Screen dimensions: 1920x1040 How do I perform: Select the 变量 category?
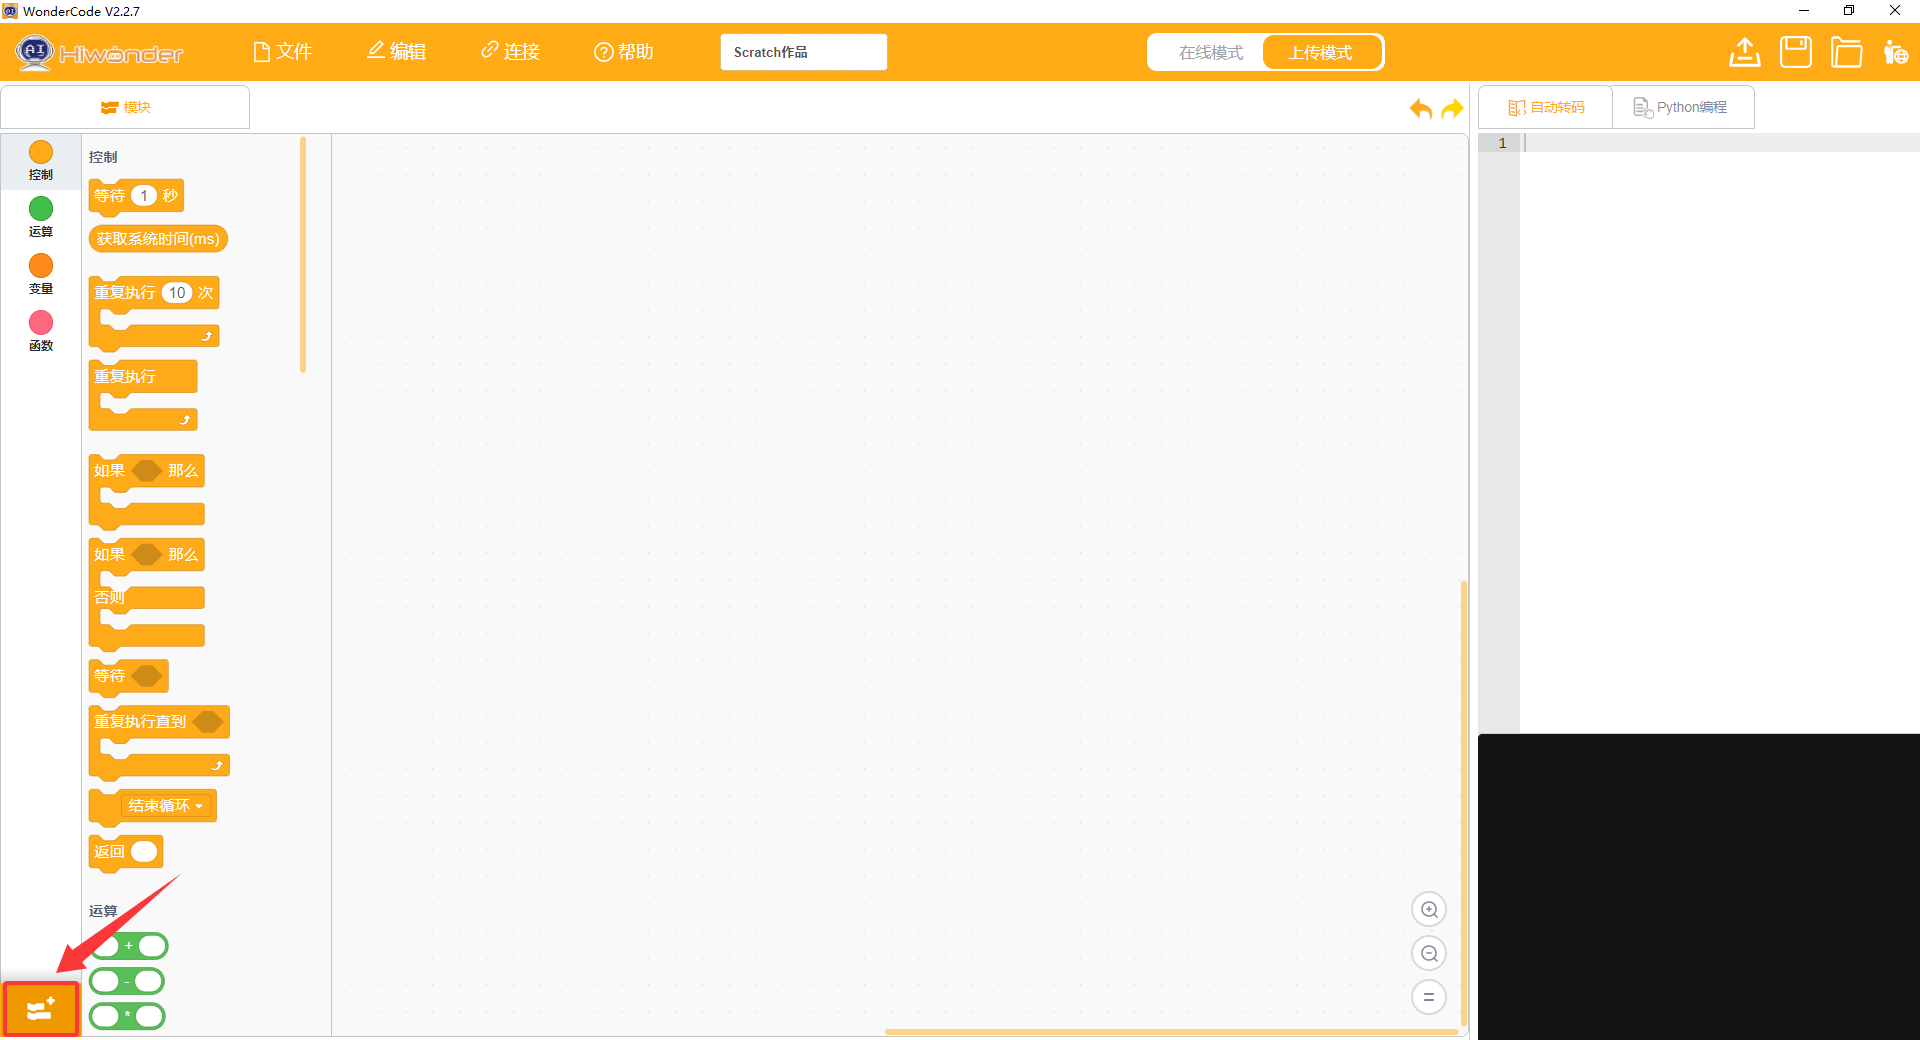point(41,275)
